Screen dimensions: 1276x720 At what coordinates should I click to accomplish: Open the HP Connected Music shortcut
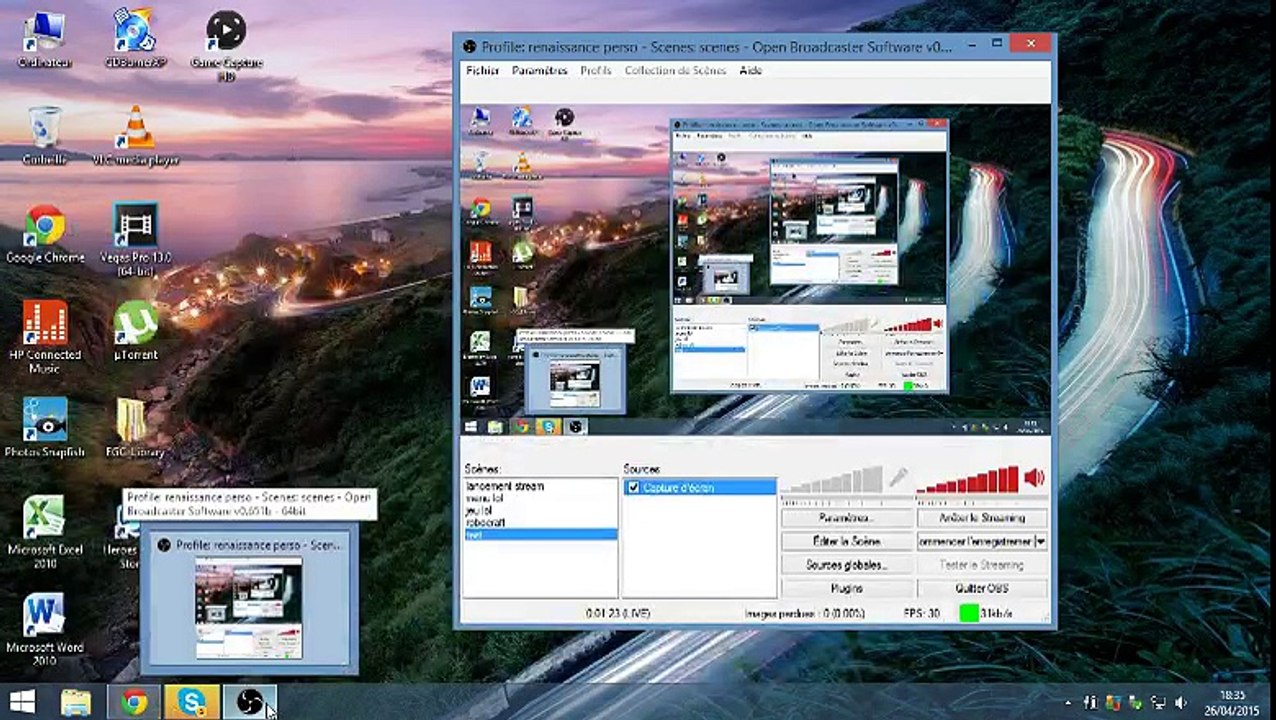pyautogui.click(x=44, y=337)
